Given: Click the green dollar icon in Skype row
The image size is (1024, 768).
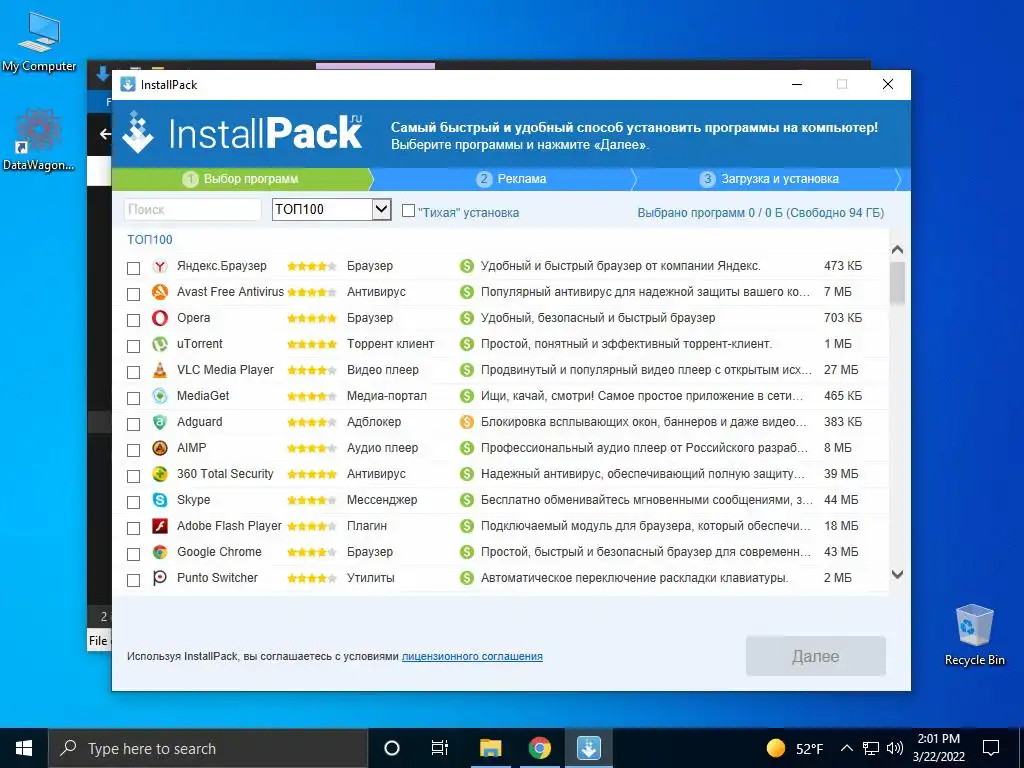Looking at the screenshot, I should point(466,500).
